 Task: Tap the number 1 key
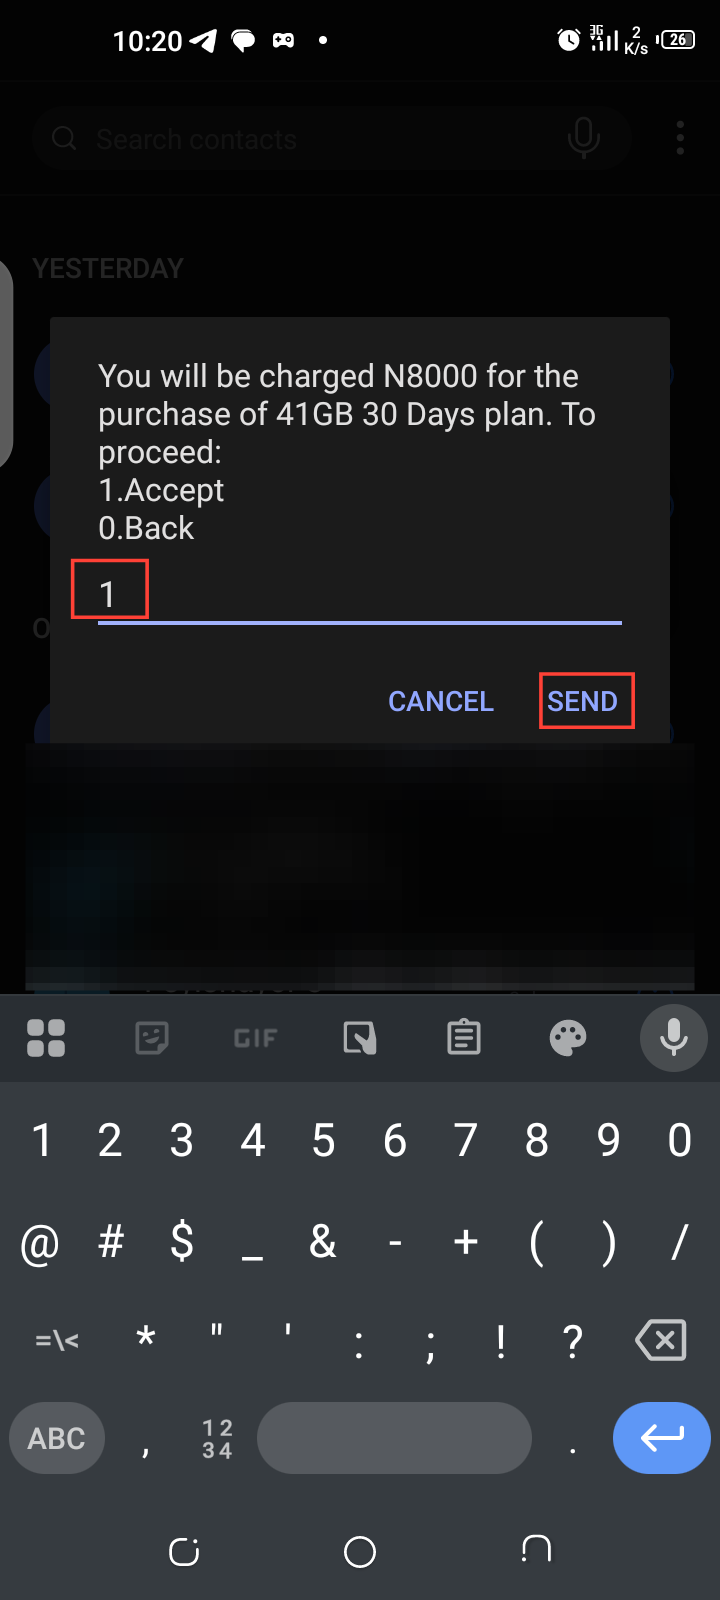[x=41, y=1140]
